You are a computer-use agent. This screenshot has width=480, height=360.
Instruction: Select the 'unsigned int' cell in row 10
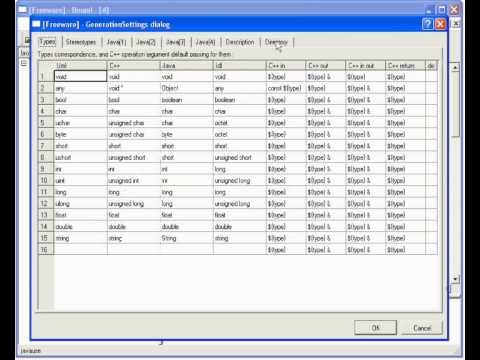click(133, 180)
